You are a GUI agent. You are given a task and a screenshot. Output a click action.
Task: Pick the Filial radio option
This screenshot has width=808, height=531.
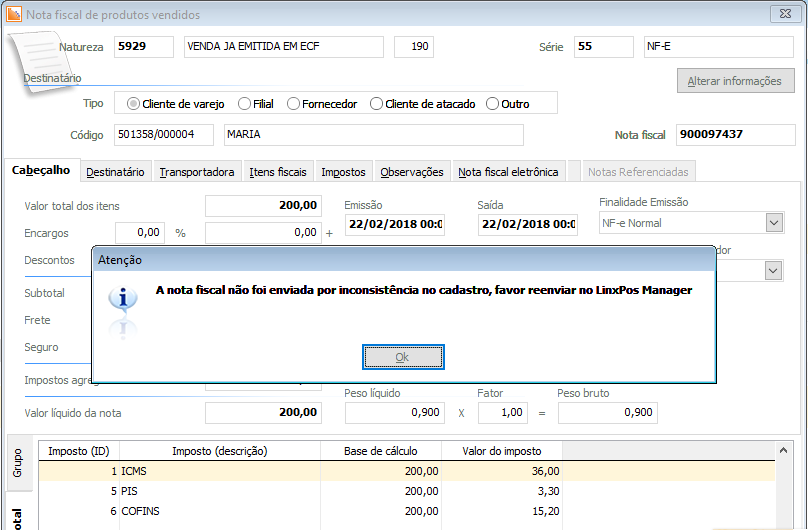tap(243, 104)
